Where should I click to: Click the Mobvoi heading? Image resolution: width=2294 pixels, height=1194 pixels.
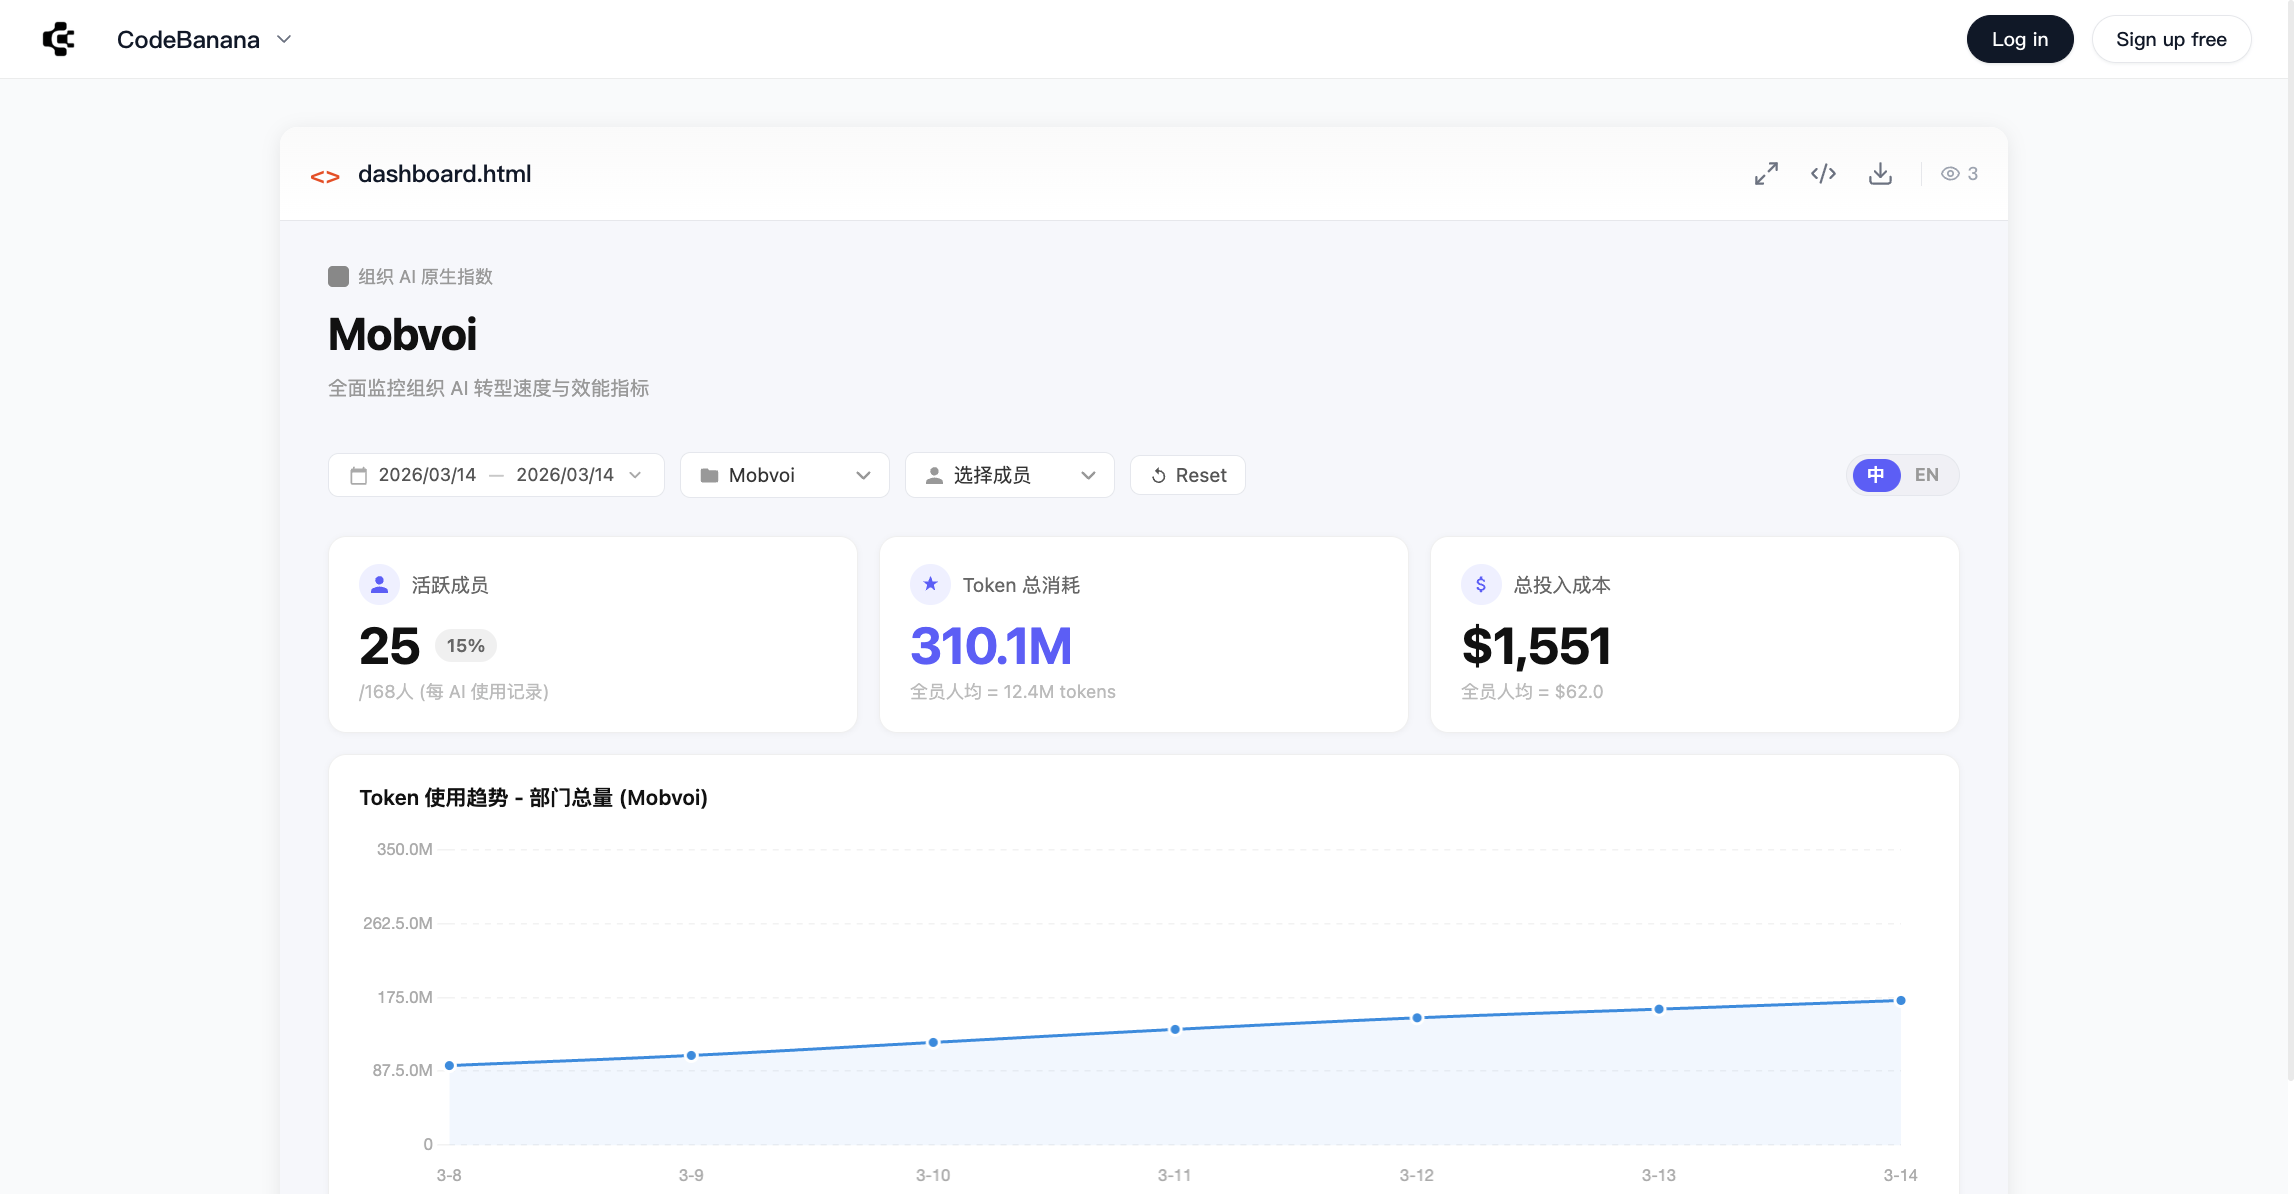point(403,334)
